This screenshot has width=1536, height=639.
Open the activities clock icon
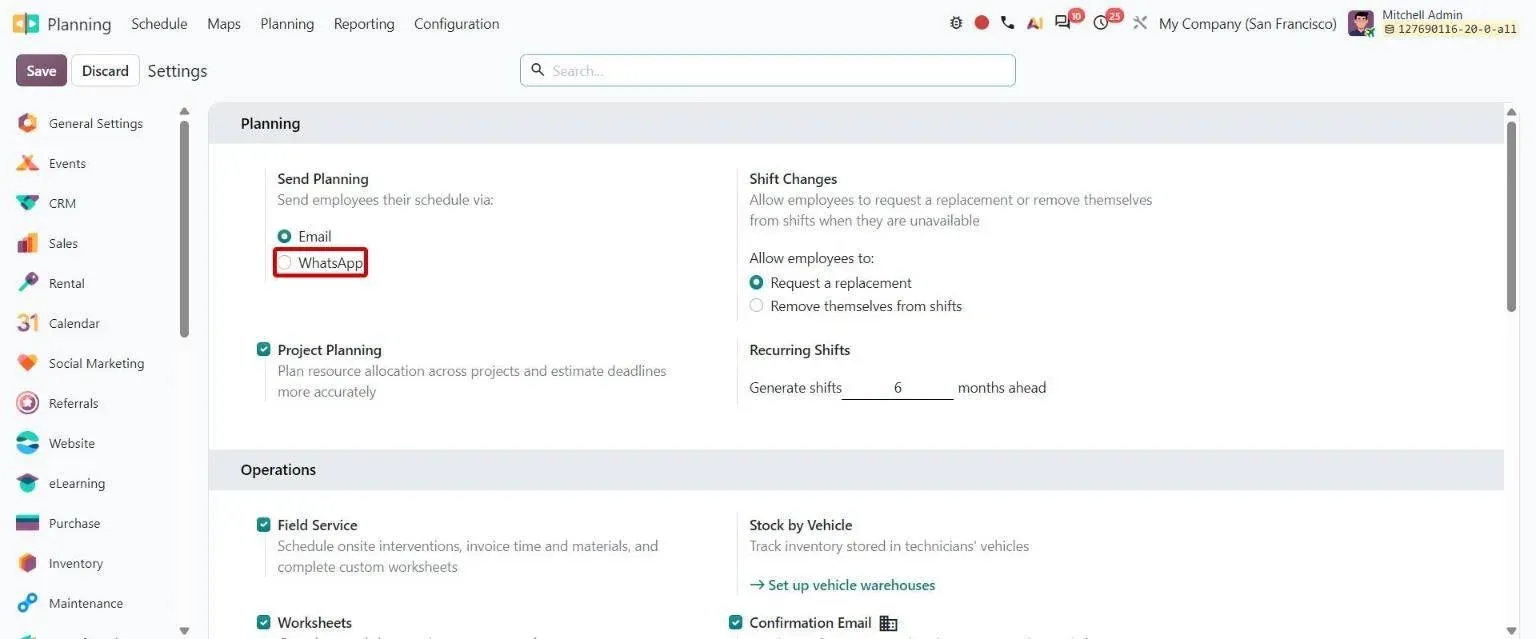1101,23
